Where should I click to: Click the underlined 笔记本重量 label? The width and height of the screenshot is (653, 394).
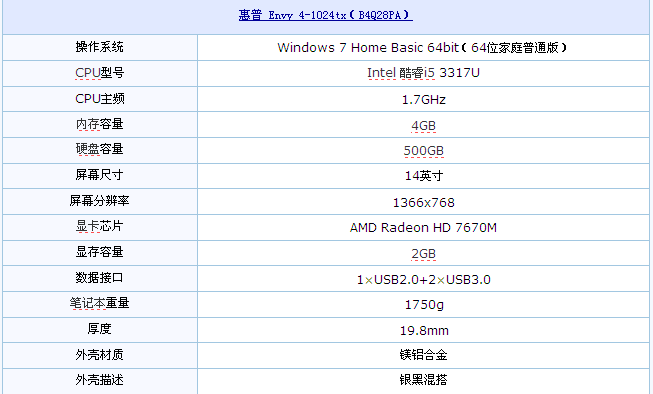[100, 303]
